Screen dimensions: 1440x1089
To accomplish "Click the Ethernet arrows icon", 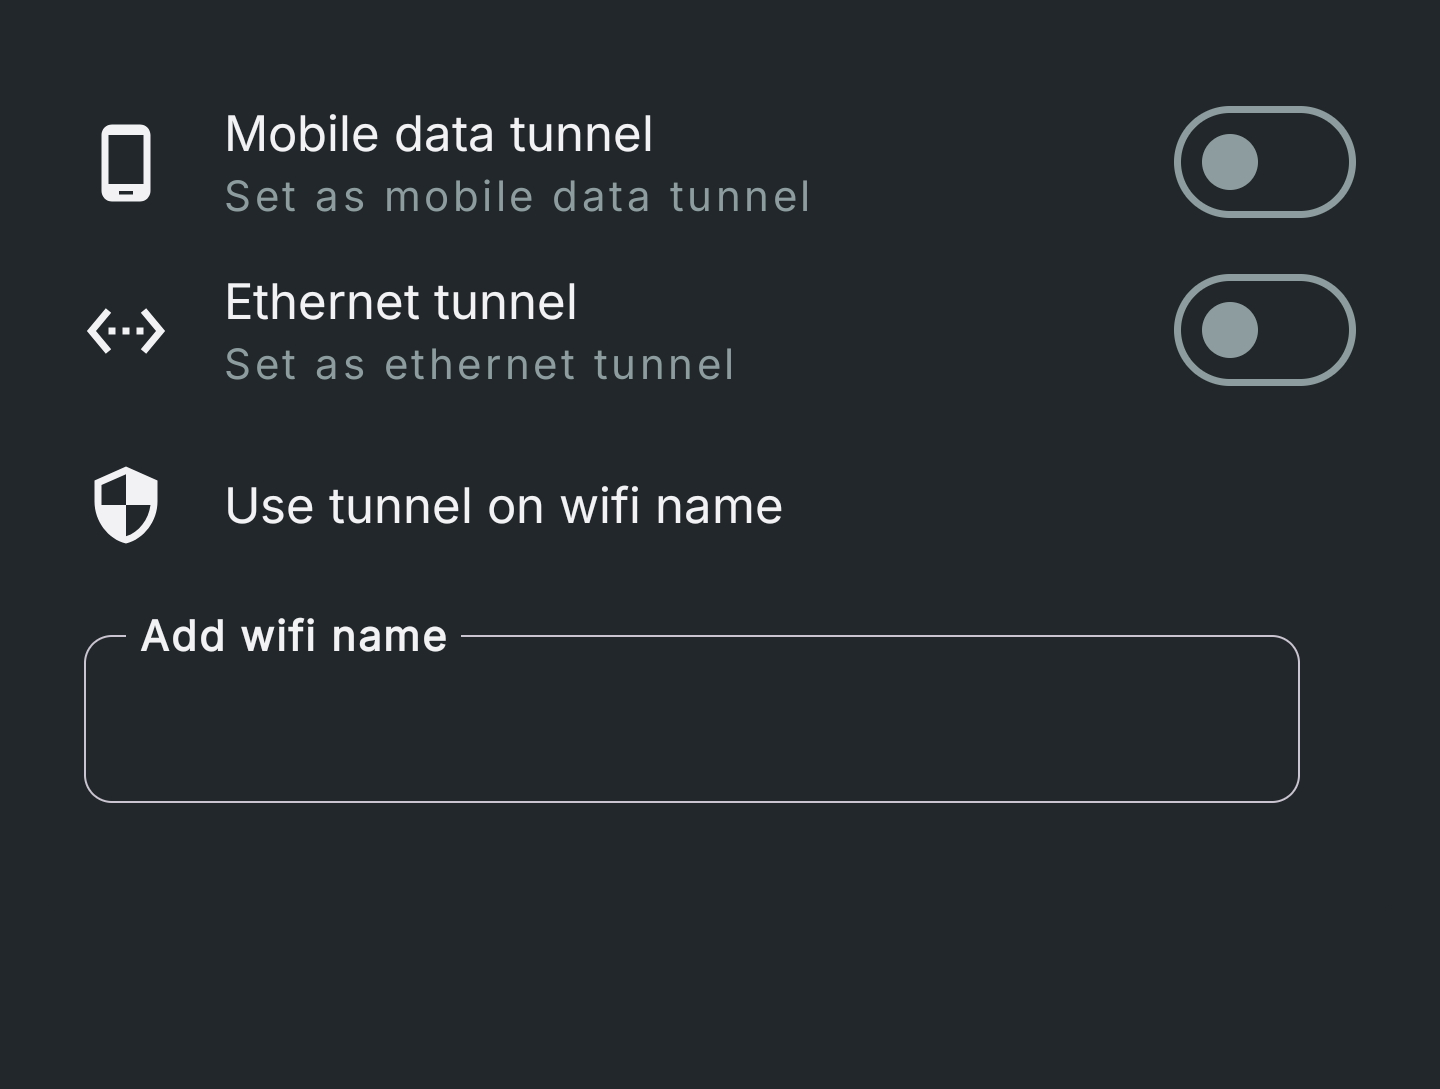I will point(126,331).
